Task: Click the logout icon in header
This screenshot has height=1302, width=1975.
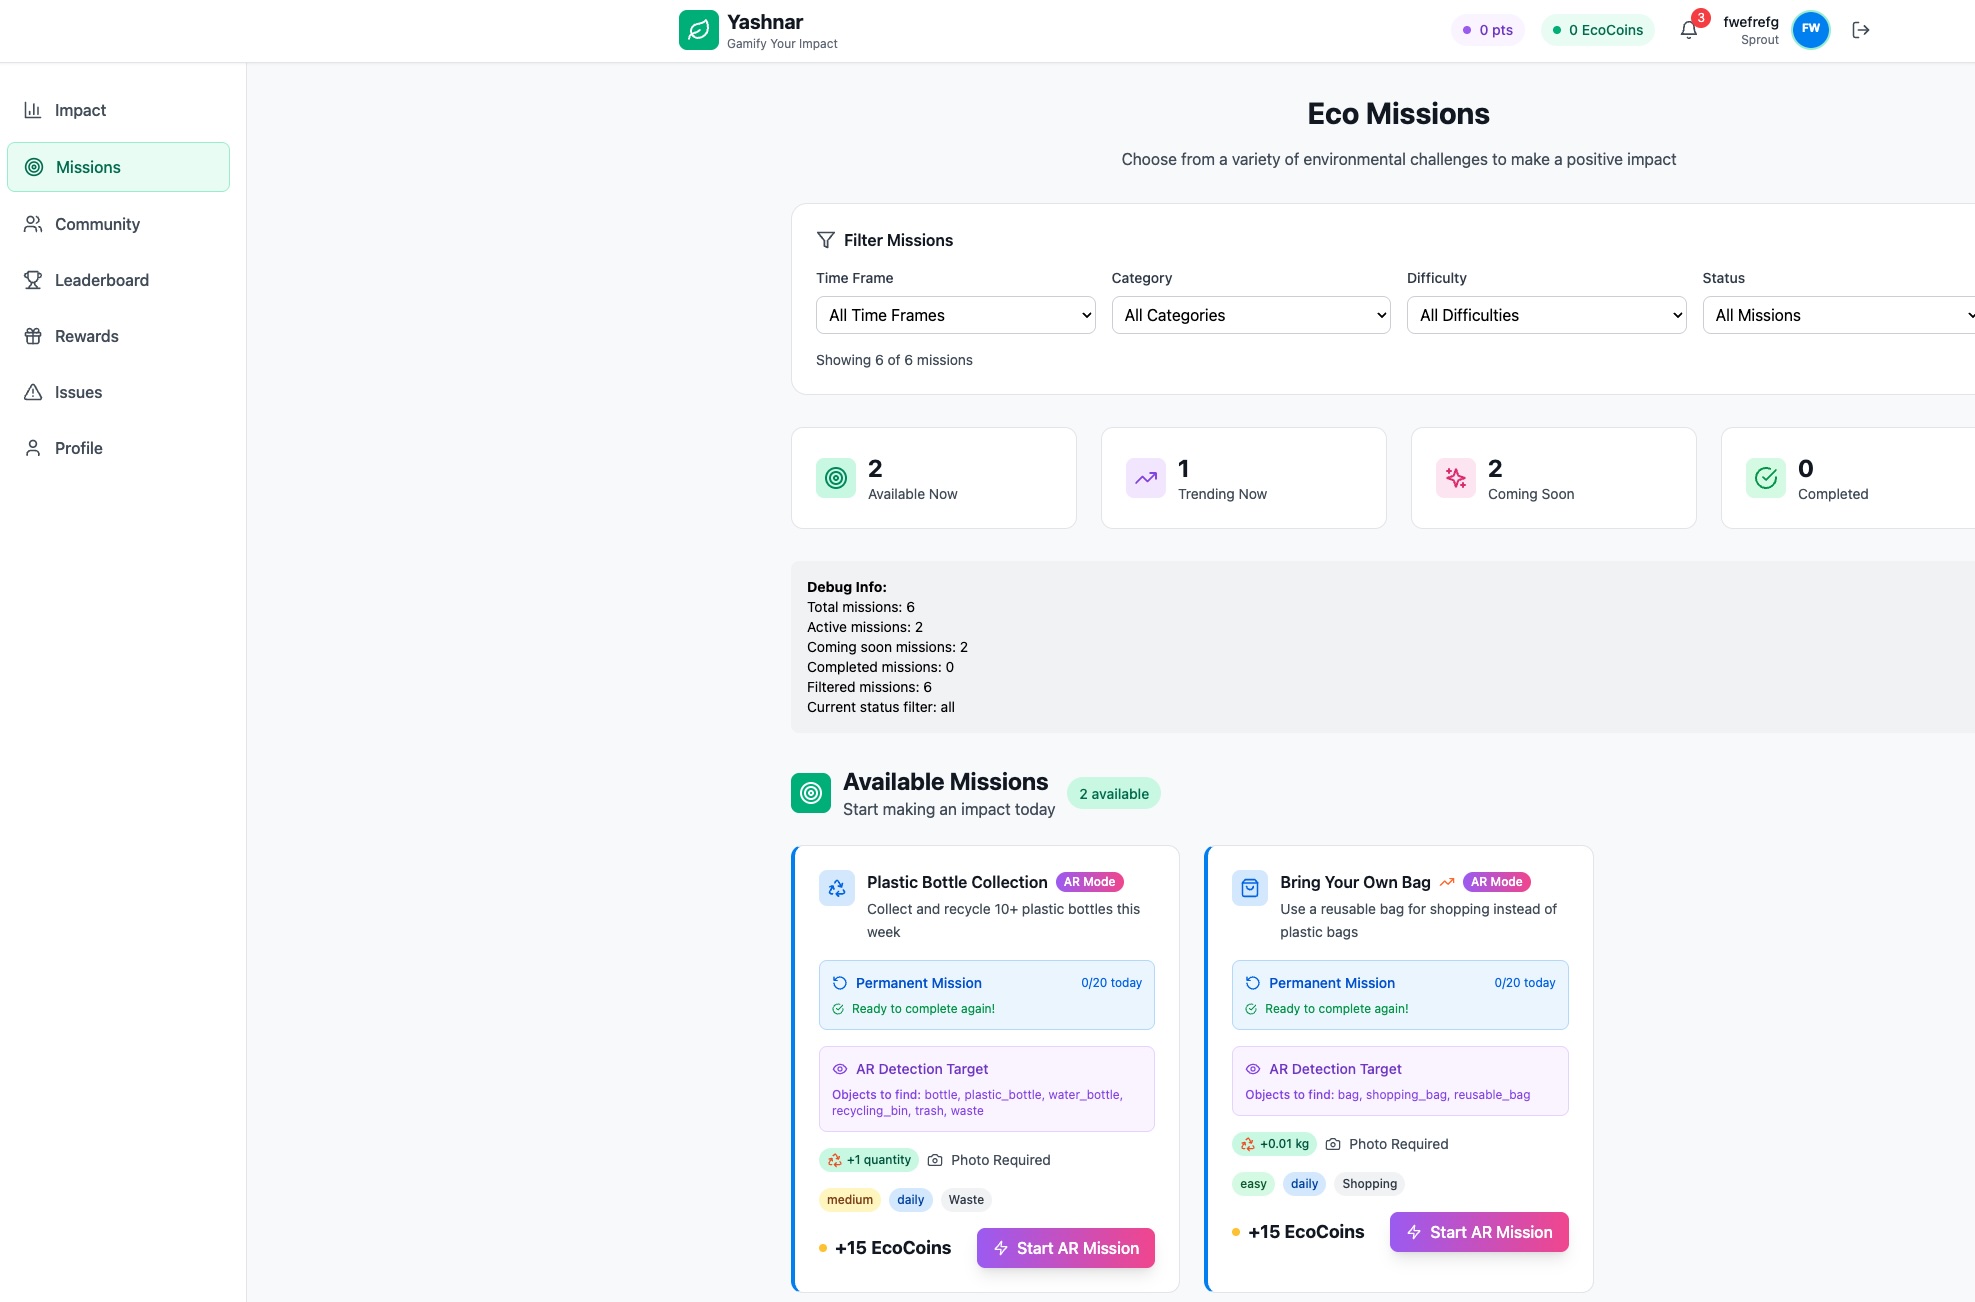Action: click(x=1860, y=30)
